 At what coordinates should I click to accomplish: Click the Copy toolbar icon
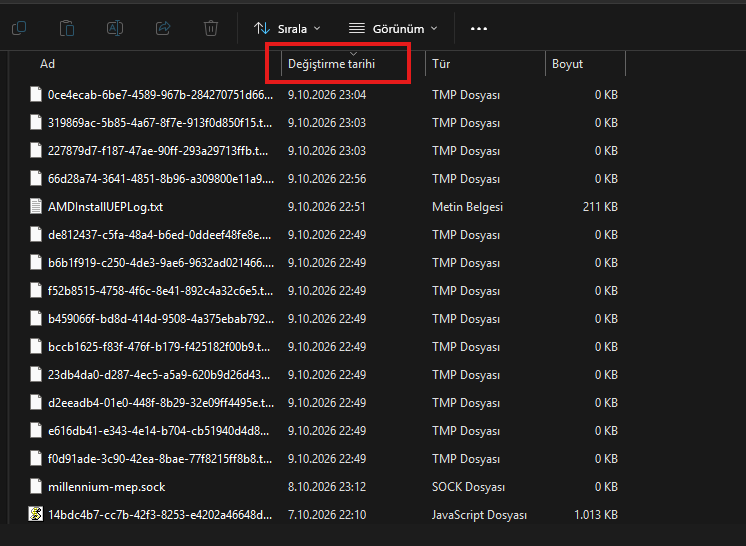tap(19, 28)
